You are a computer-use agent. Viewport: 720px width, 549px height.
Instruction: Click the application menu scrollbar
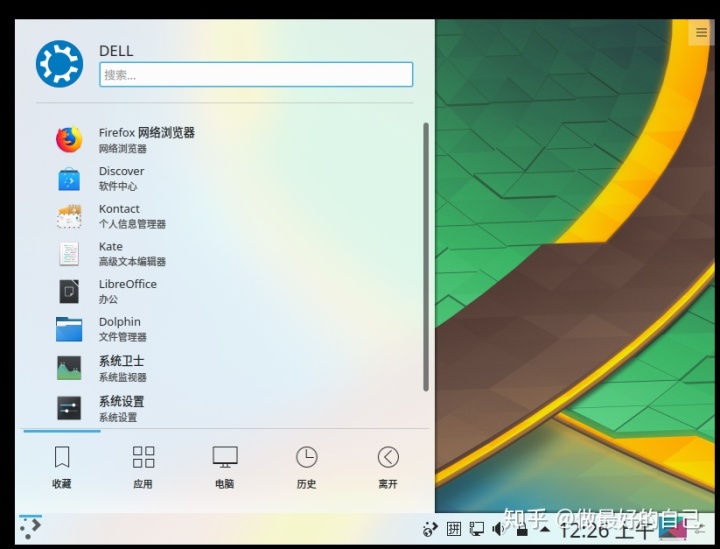(x=426, y=257)
